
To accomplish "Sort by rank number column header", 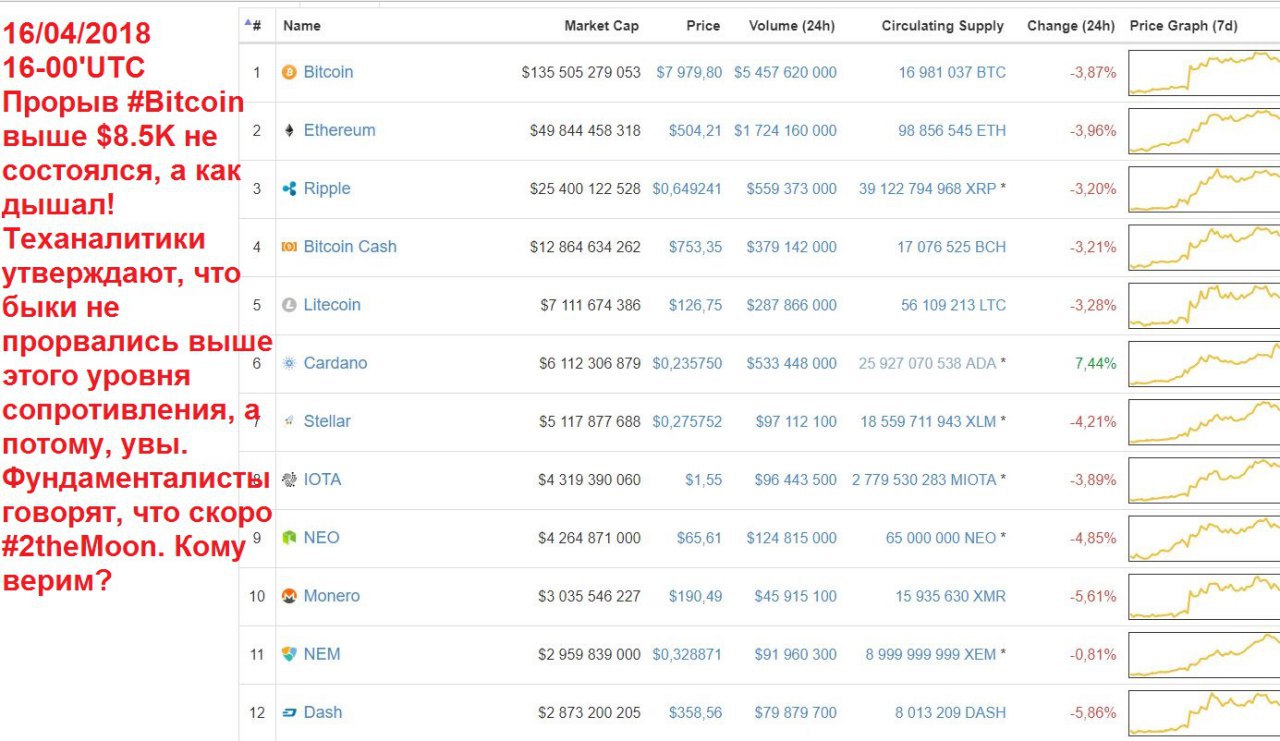I will [253, 26].
